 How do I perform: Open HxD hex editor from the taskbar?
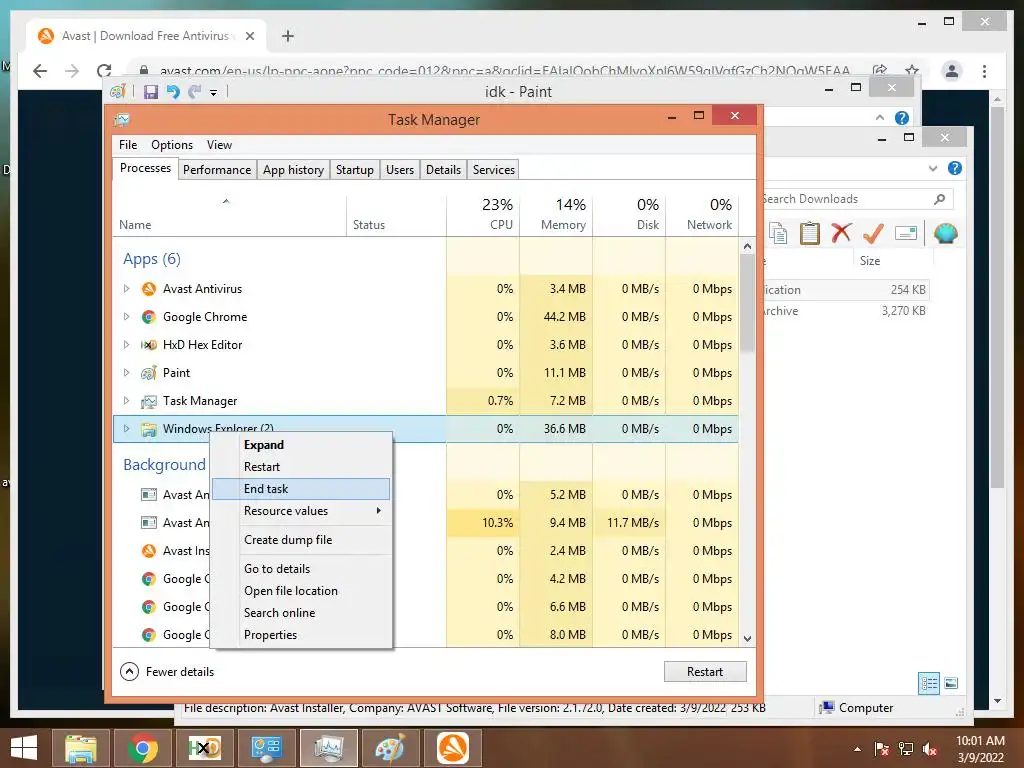(x=204, y=748)
